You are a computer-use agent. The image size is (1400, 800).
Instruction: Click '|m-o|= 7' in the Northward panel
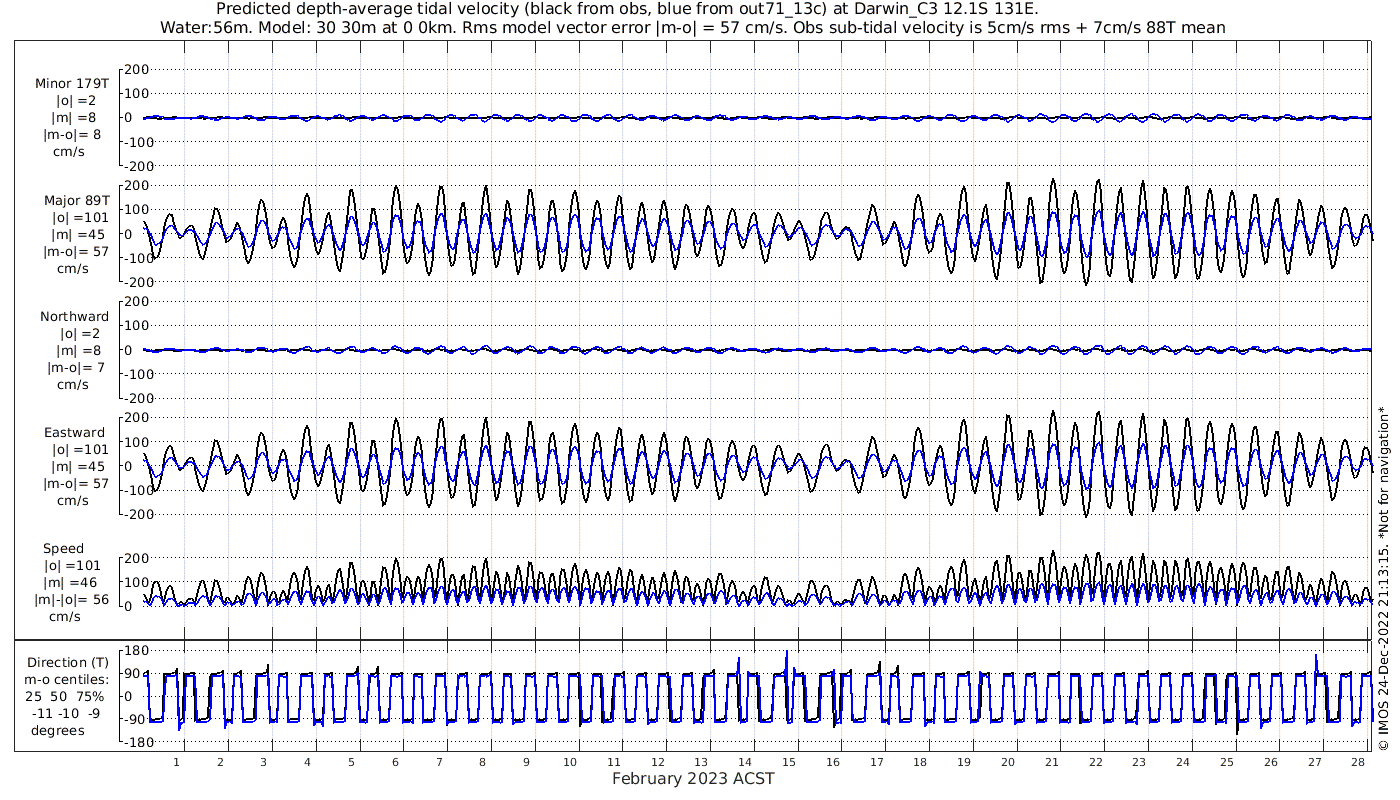point(74,368)
